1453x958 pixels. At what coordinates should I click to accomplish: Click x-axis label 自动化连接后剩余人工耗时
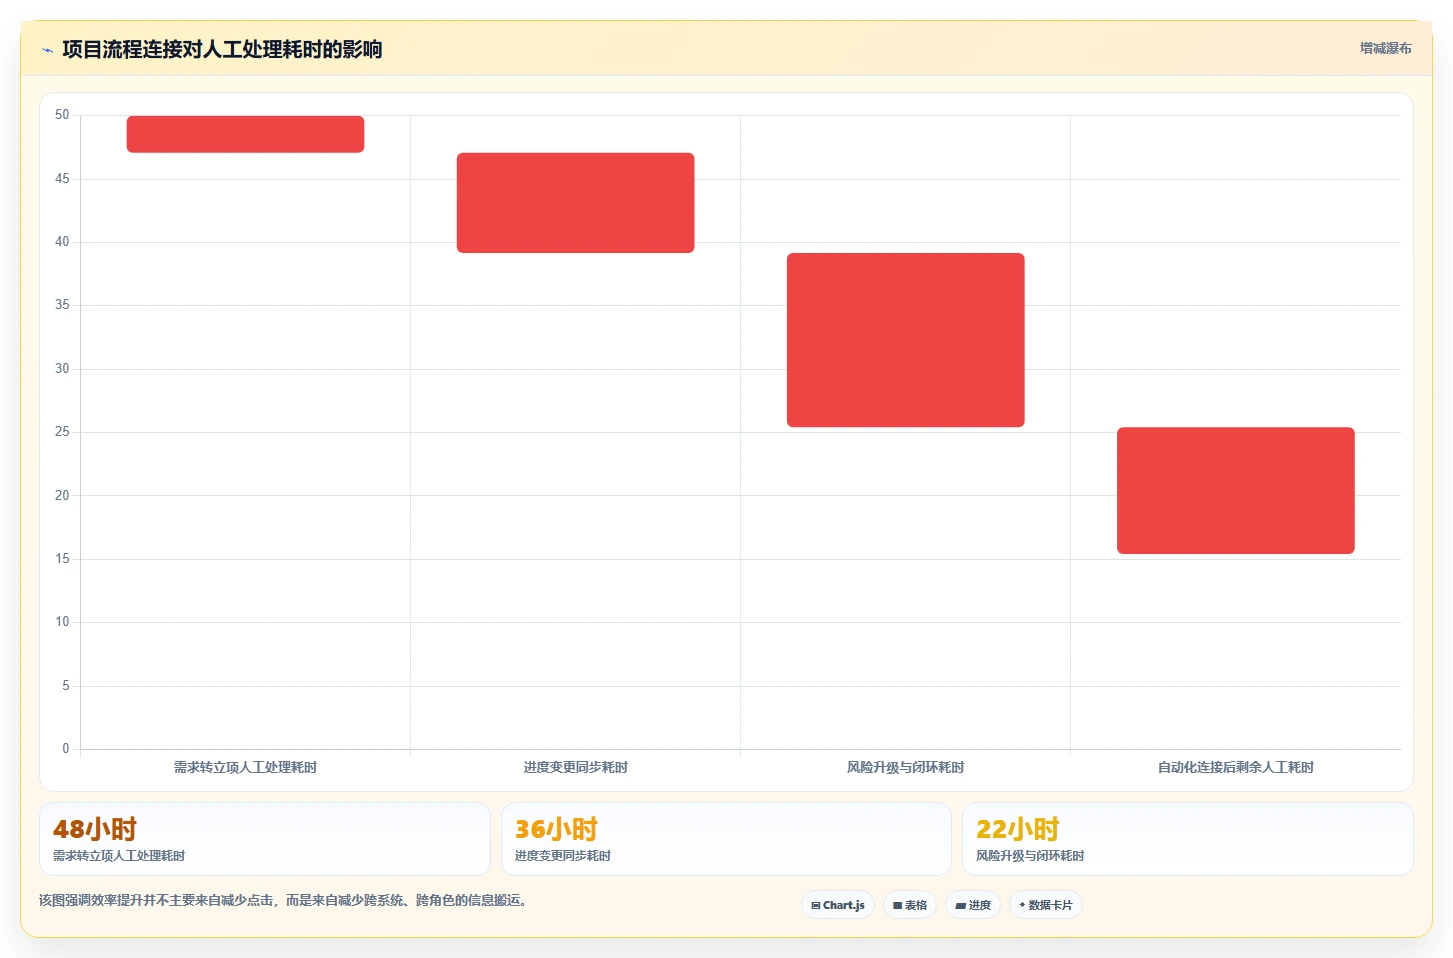click(x=1235, y=767)
